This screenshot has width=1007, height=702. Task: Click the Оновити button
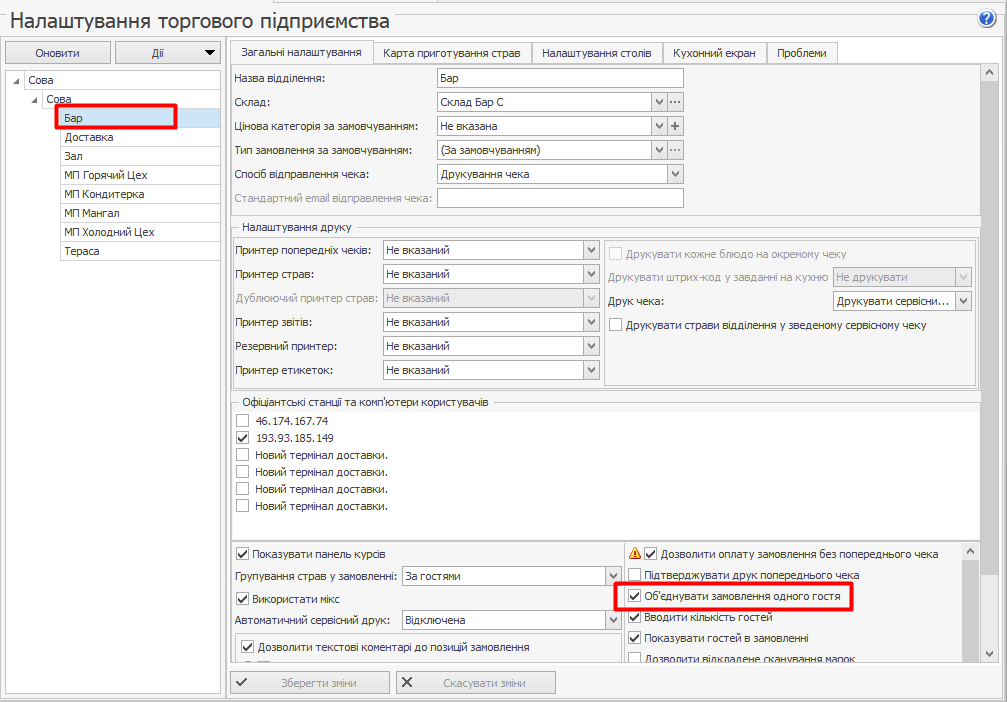pos(57,53)
